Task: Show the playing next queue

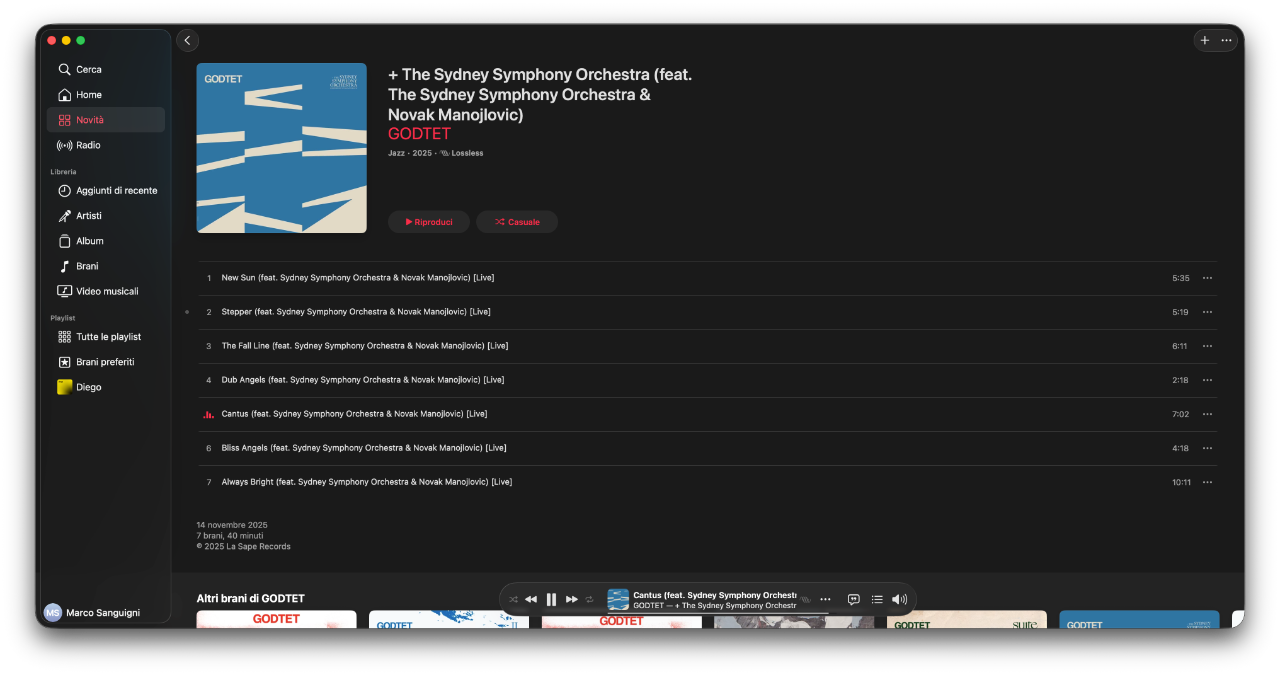Action: [877, 599]
